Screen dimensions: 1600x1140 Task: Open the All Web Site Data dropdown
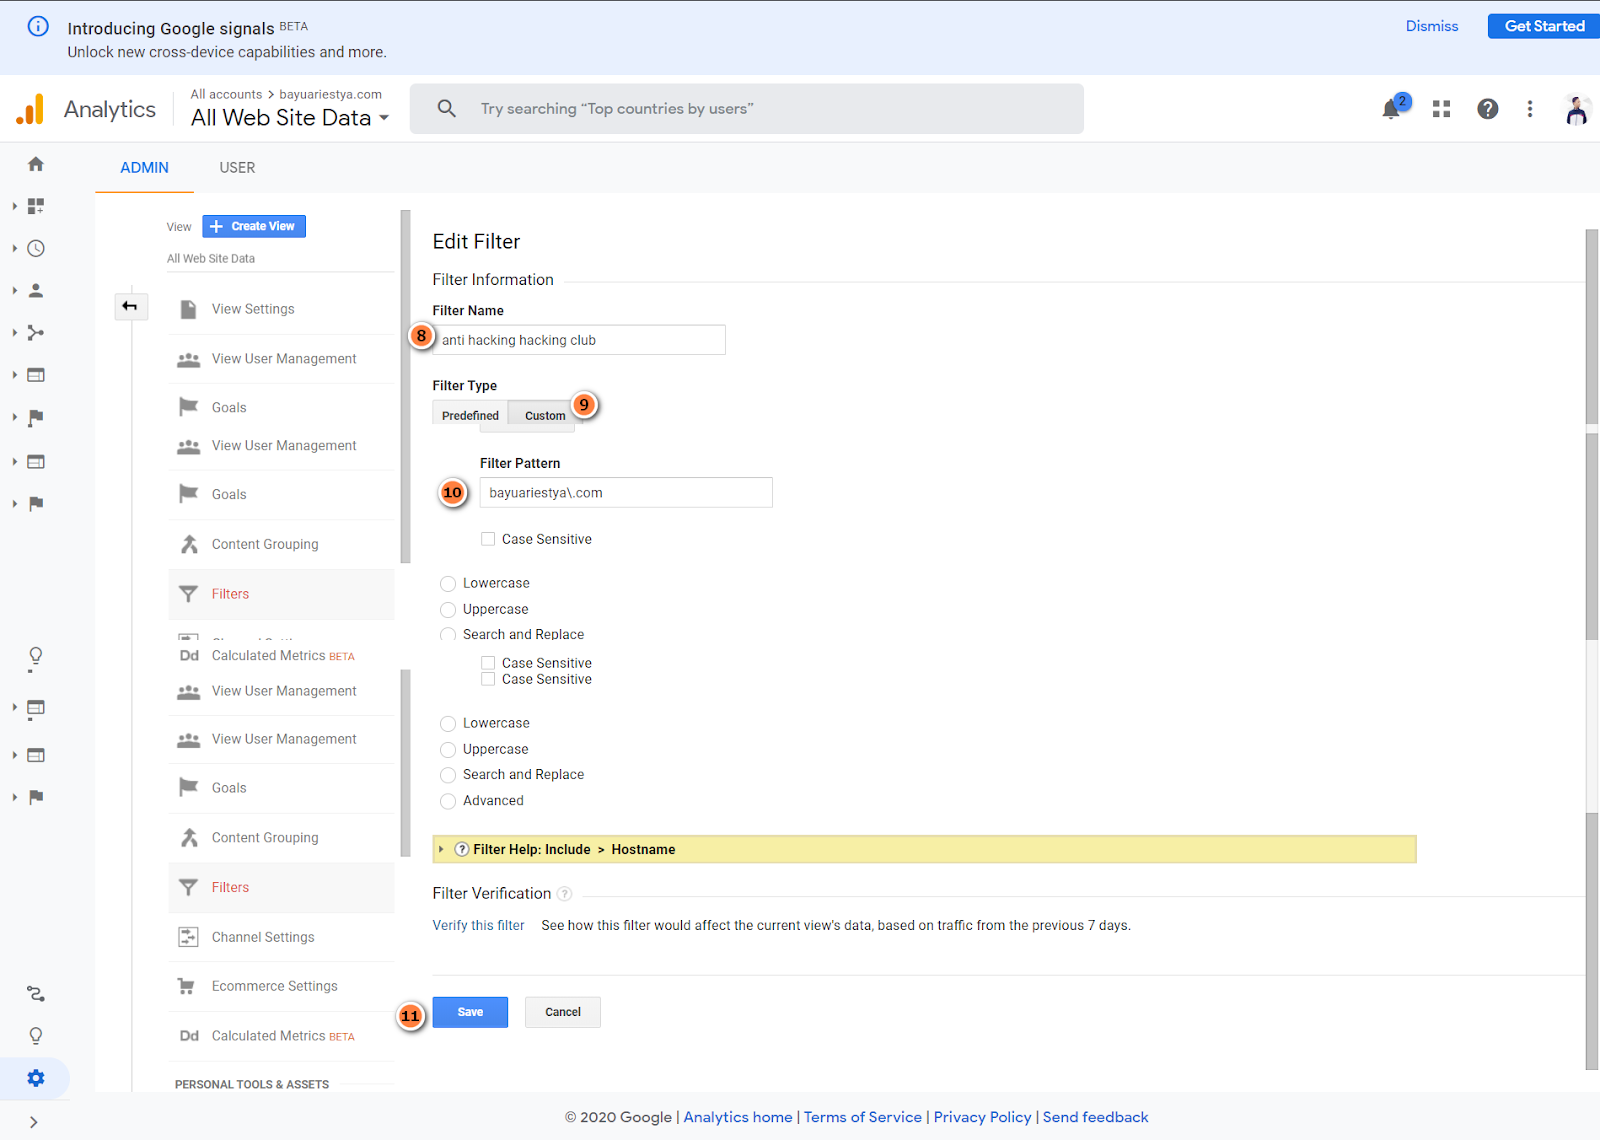click(290, 118)
